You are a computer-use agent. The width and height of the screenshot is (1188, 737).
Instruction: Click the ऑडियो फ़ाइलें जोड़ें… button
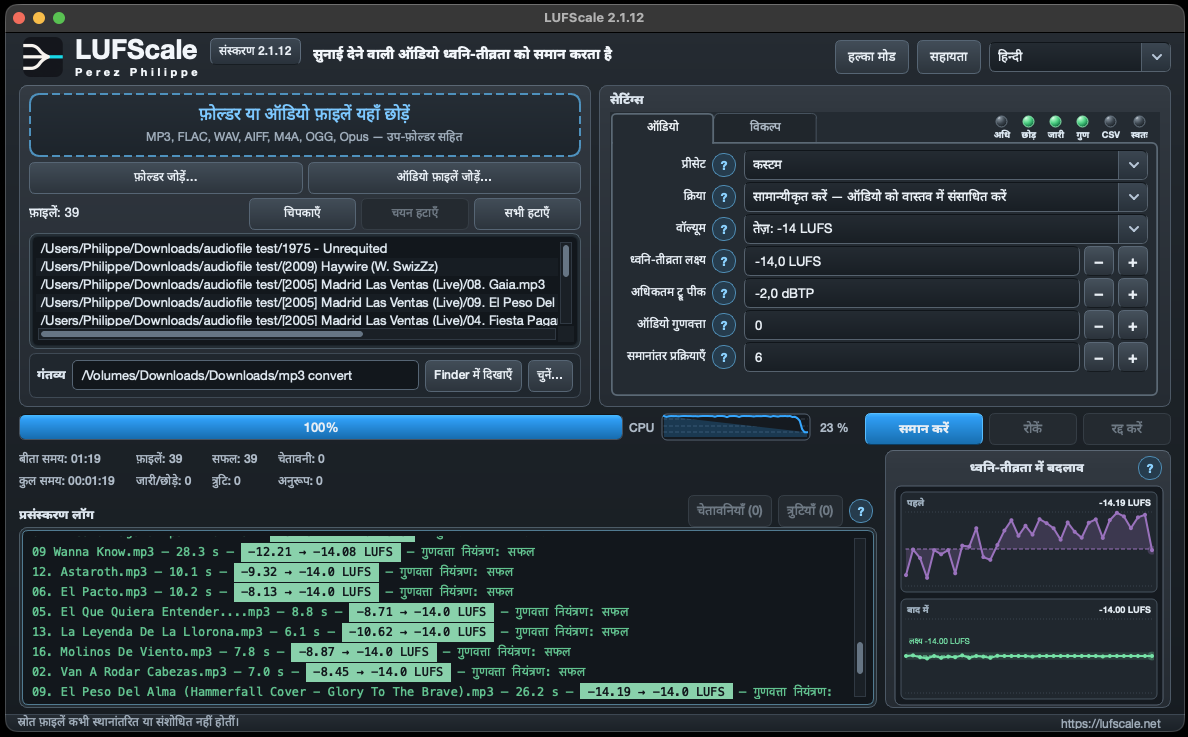click(444, 177)
